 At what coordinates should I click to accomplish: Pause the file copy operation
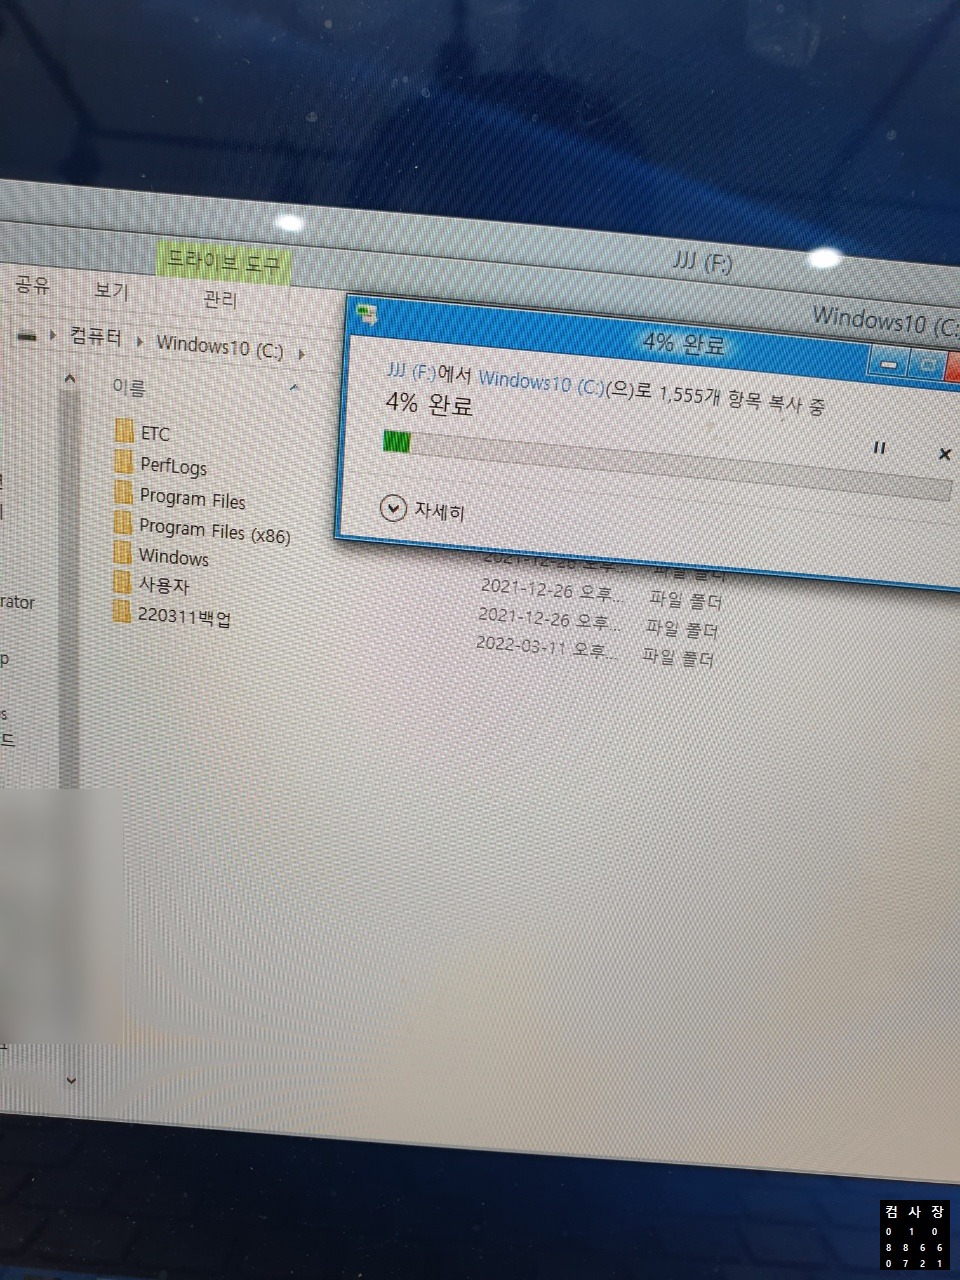(879, 448)
